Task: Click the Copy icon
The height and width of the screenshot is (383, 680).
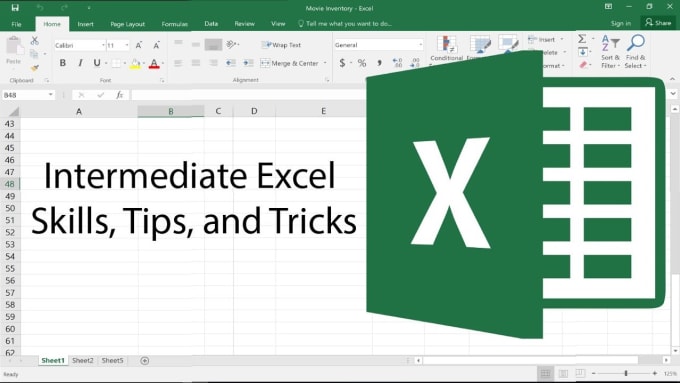Action: coord(34,54)
